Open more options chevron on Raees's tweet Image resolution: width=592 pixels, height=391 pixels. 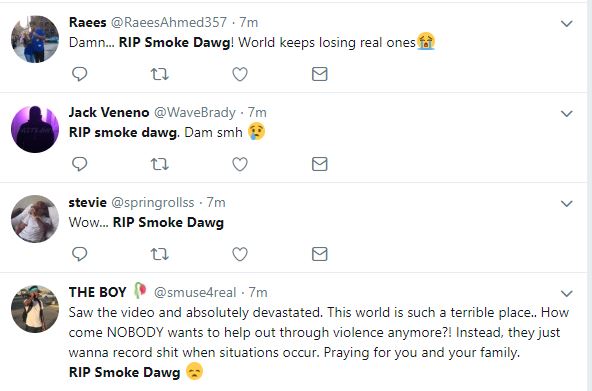pos(567,24)
